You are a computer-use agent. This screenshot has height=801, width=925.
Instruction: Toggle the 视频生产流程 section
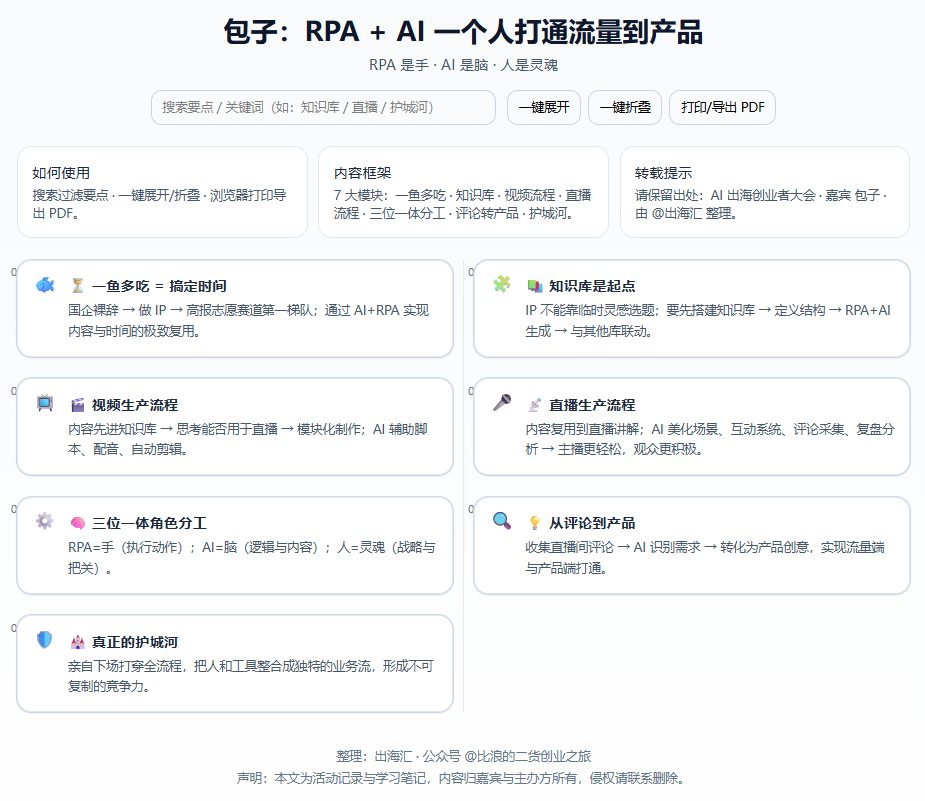[235, 404]
